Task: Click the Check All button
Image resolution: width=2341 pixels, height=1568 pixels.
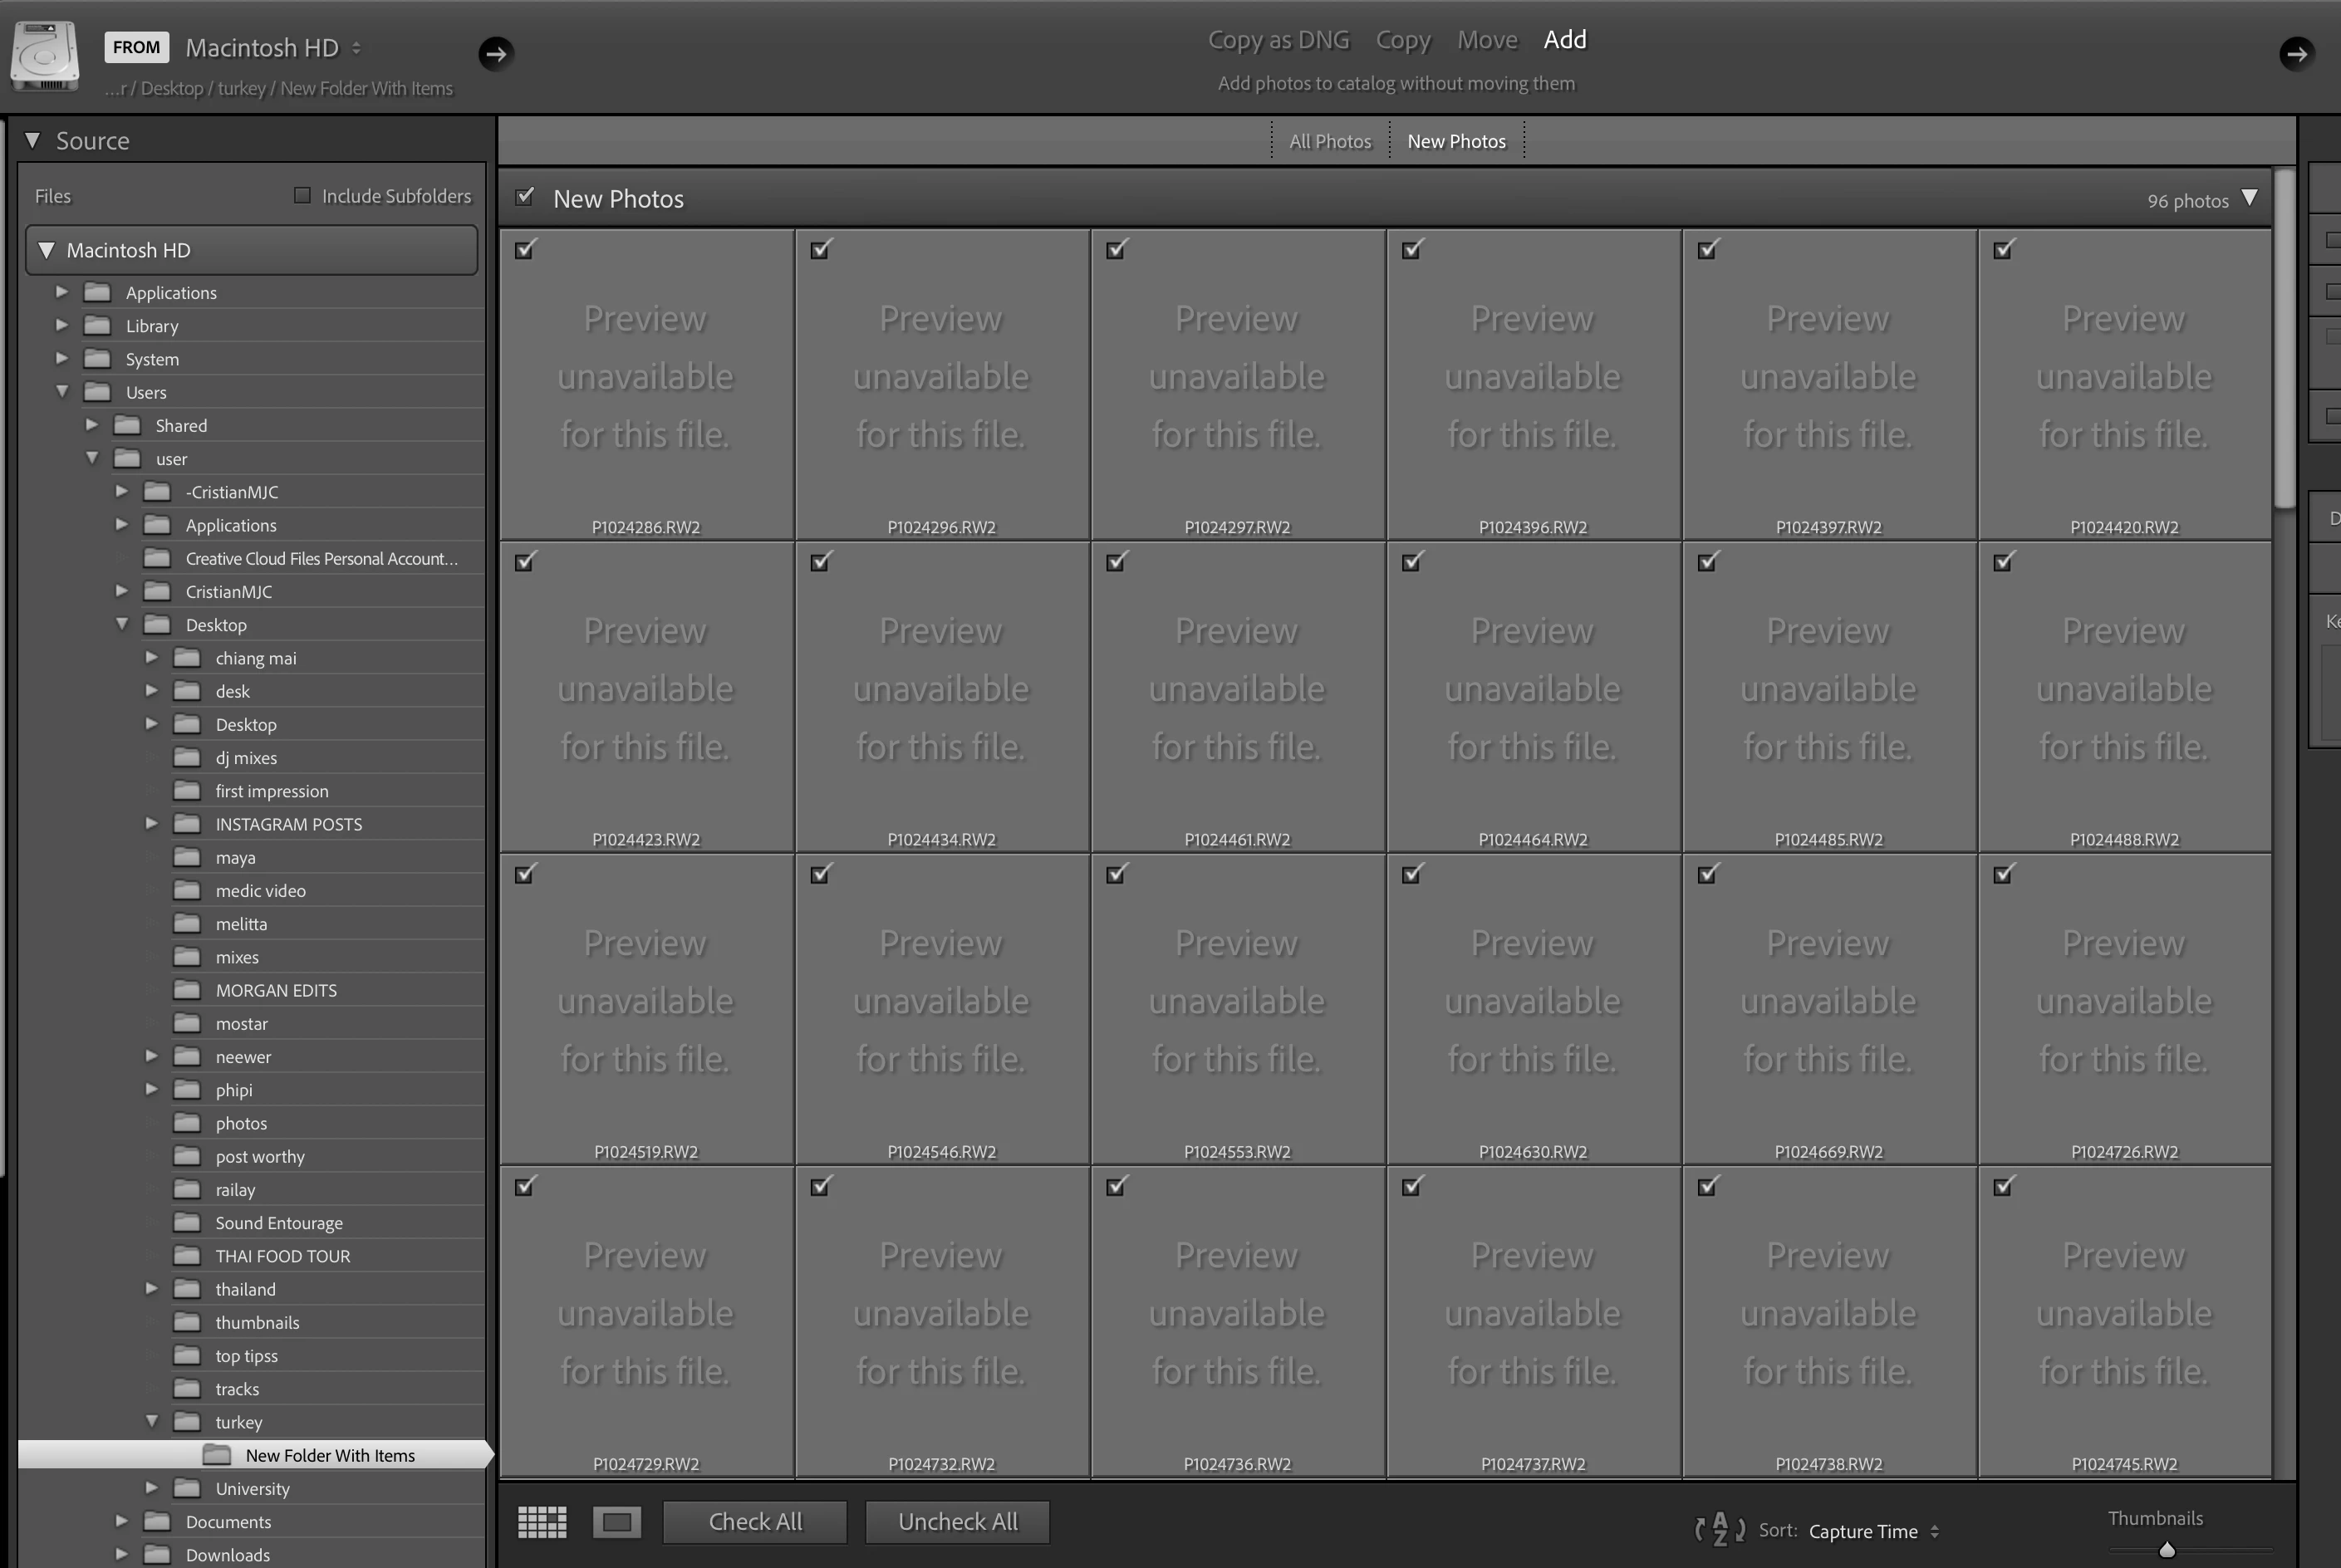Action: (x=755, y=1521)
